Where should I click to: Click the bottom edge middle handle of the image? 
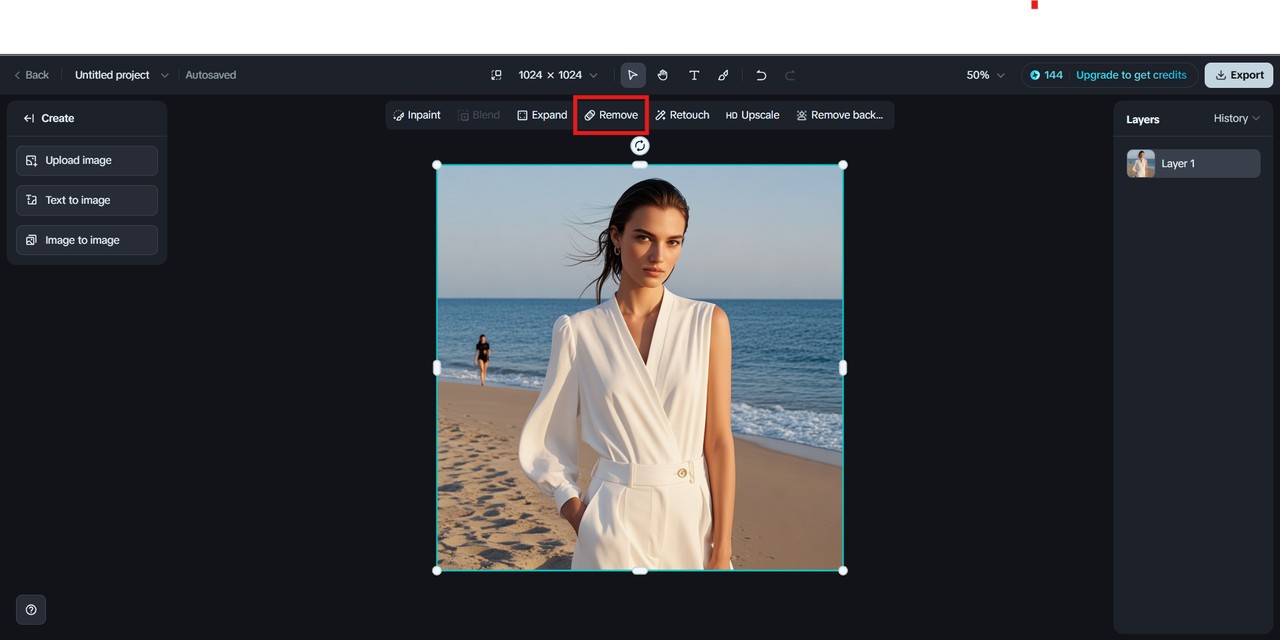640,571
